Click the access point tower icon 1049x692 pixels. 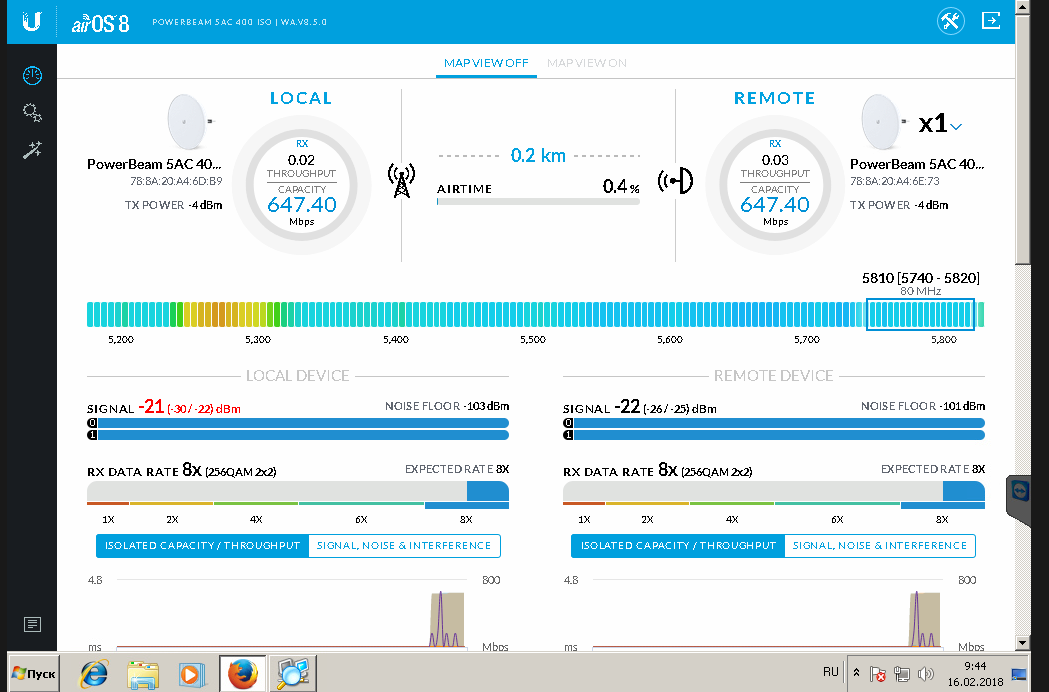tap(401, 181)
